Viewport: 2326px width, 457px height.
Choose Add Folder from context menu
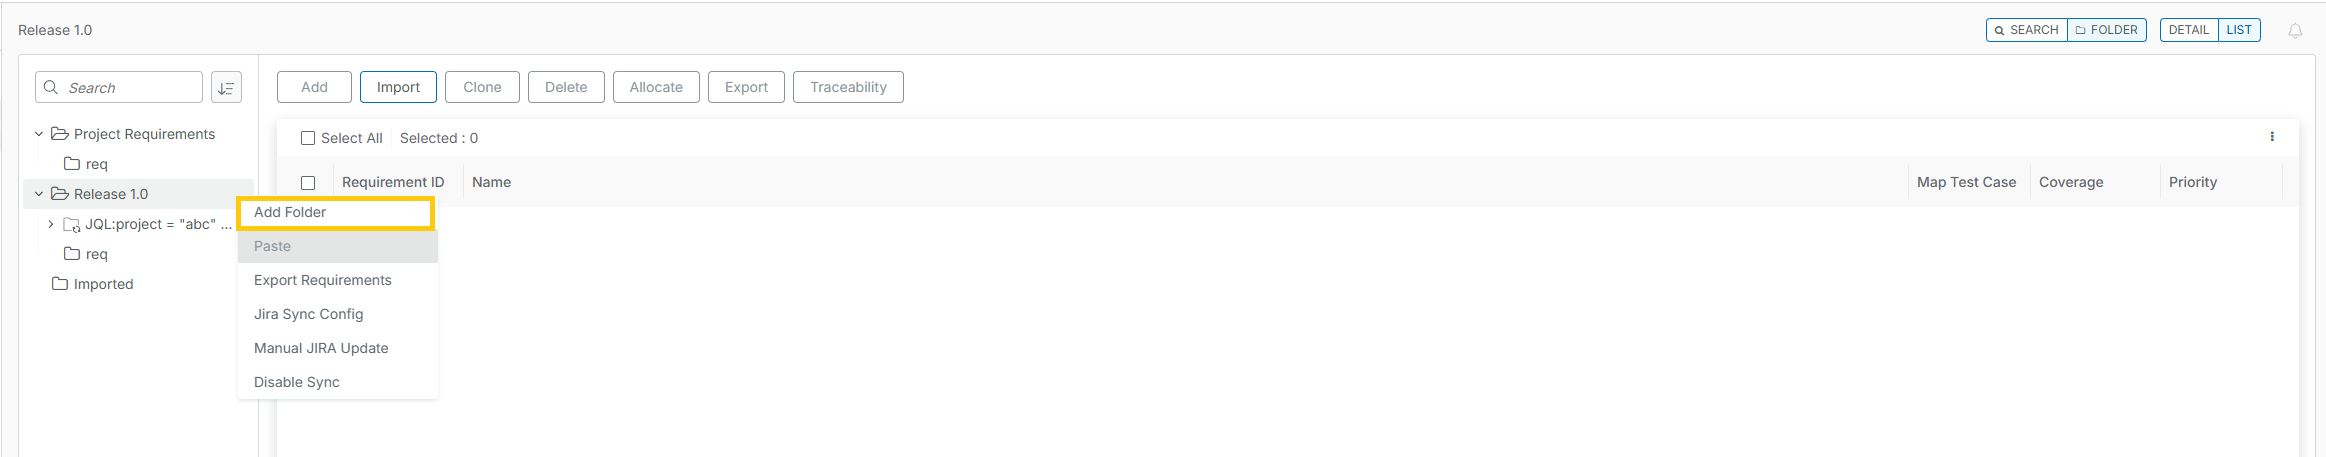(x=290, y=212)
